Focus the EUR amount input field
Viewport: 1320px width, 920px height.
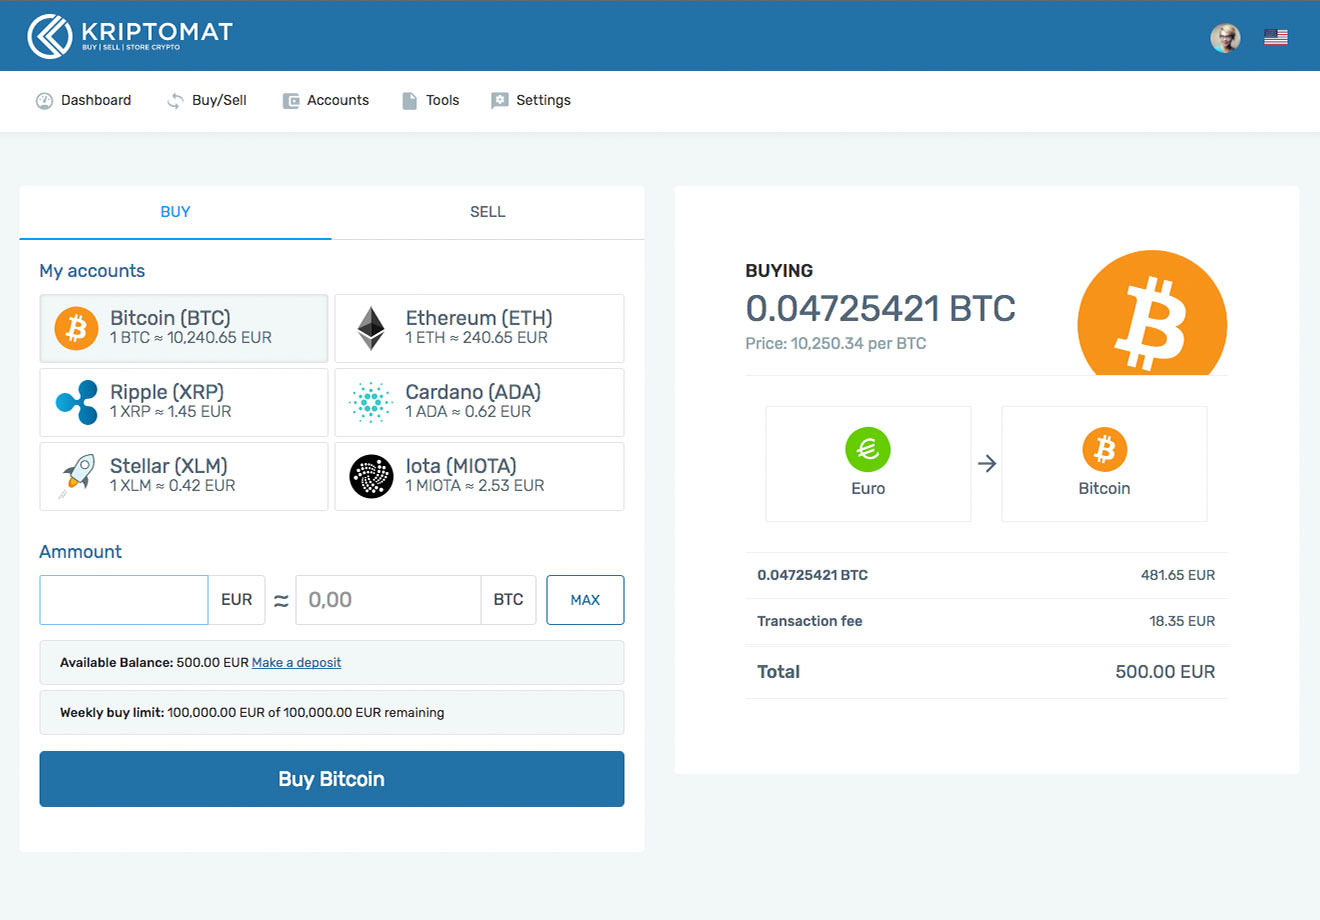[124, 600]
